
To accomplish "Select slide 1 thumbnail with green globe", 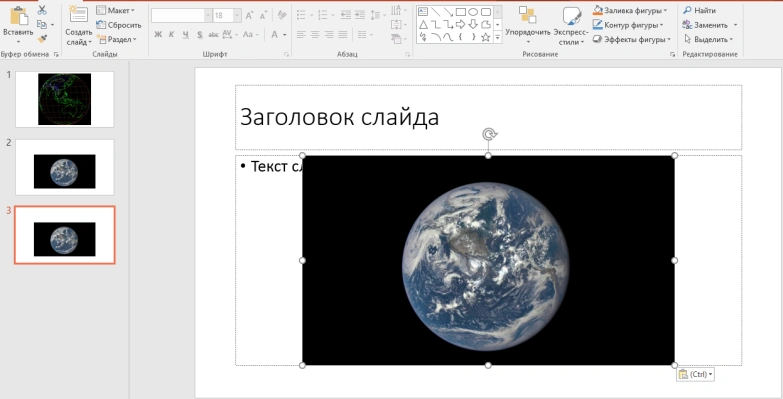I will pos(64,99).
